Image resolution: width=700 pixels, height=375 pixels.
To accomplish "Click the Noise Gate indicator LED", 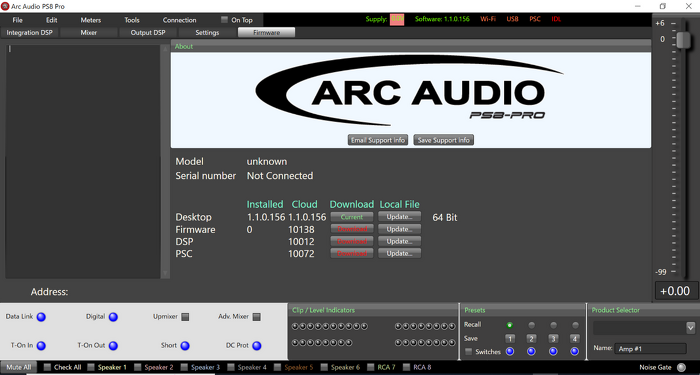I will pos(681,367).
